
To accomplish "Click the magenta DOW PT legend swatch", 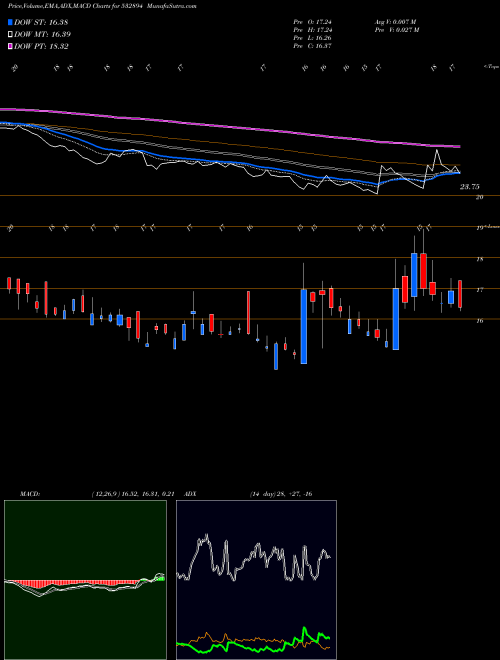I will coord(11,46).
